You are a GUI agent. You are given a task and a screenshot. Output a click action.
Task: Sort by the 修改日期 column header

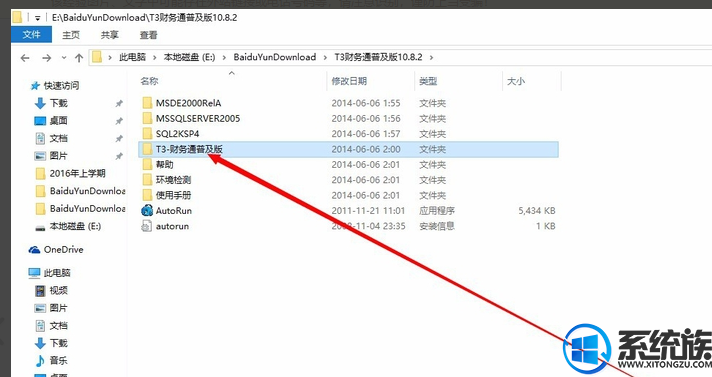click(x=349, y=81)
